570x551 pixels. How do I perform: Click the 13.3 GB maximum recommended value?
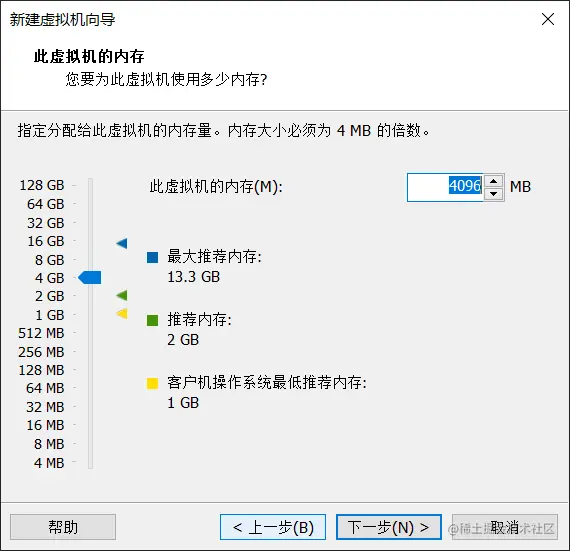193,277
